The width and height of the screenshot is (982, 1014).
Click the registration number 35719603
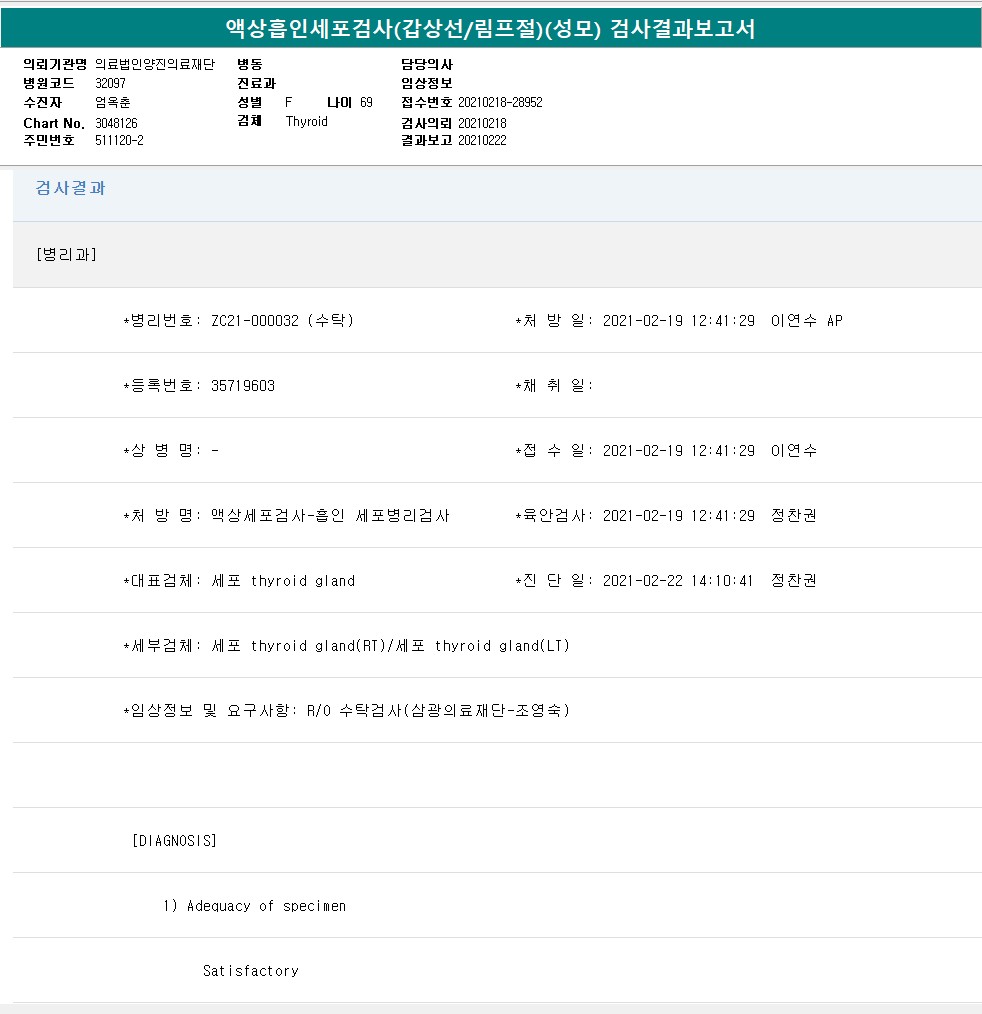click(243, 386)
